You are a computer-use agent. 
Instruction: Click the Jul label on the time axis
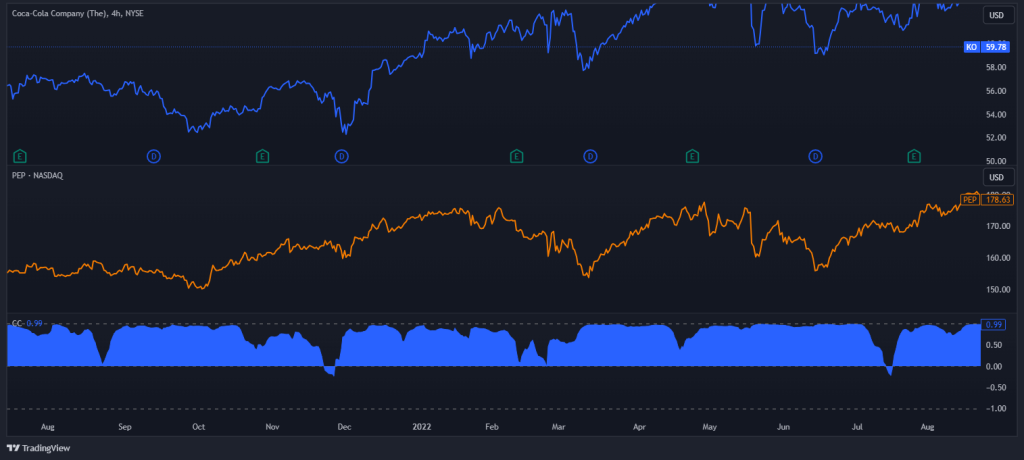click(858, 427)
